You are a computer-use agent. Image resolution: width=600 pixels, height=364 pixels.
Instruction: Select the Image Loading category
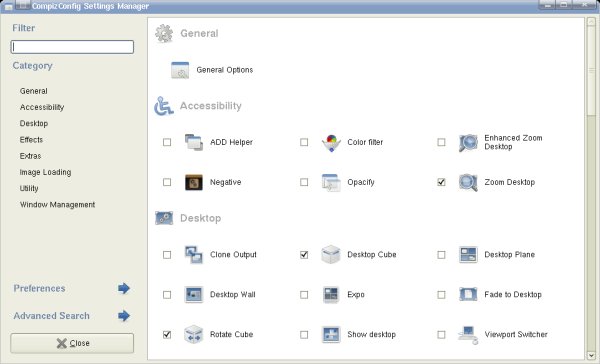[x=45, y=172]
